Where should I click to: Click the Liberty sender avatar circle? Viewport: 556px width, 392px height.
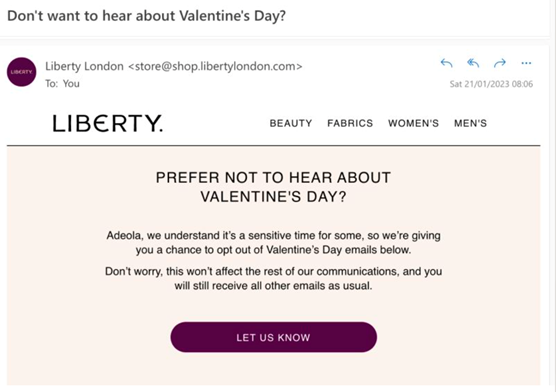(22, 72)
